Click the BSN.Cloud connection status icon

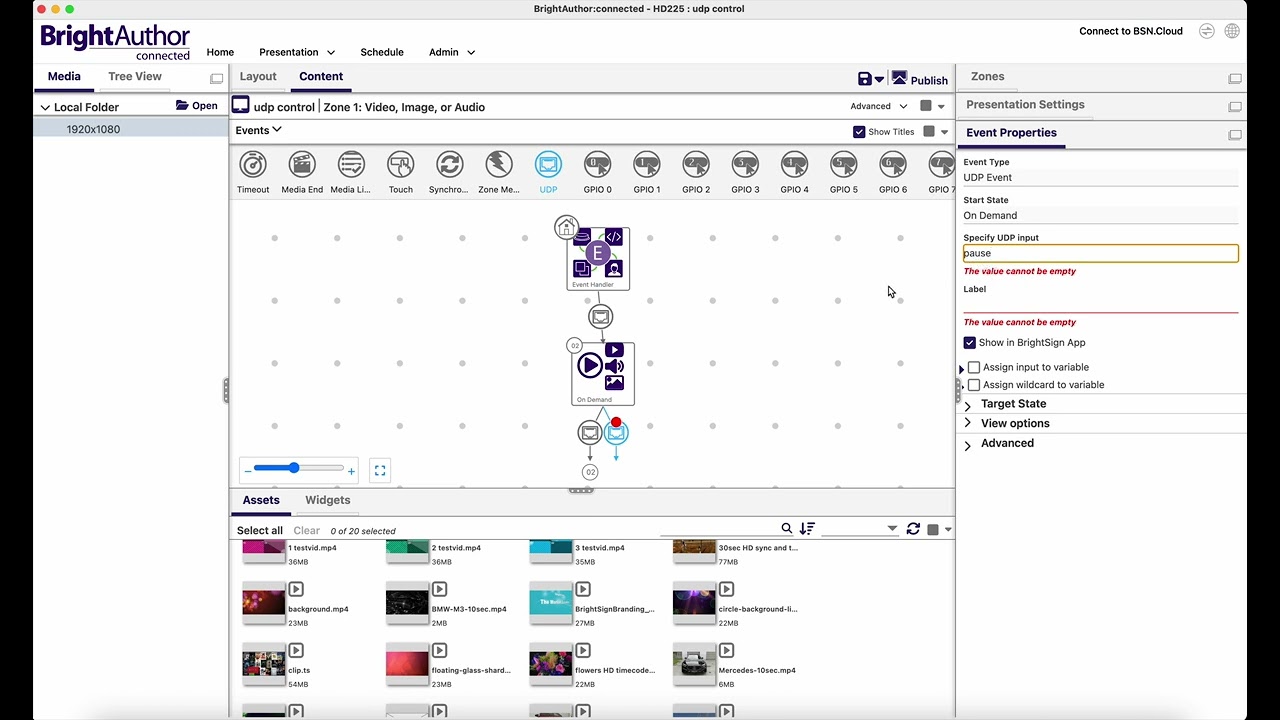click(x=1207, y=31)
